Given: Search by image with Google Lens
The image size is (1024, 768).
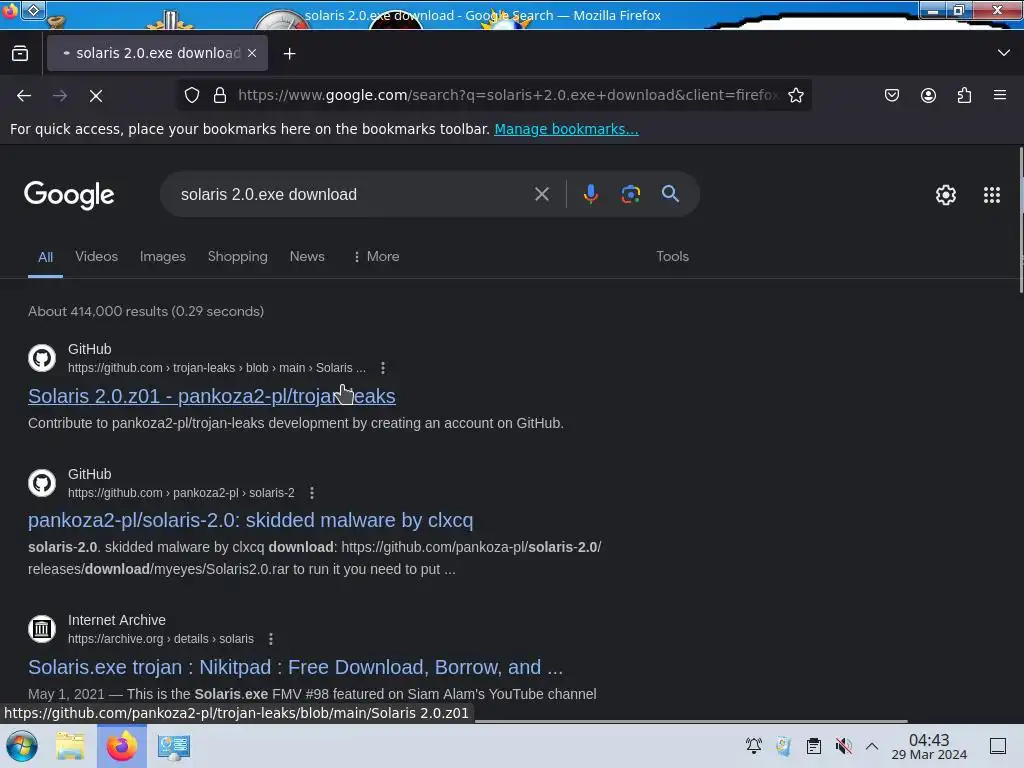Looking at the screenshot, I should tap(630, 194).
